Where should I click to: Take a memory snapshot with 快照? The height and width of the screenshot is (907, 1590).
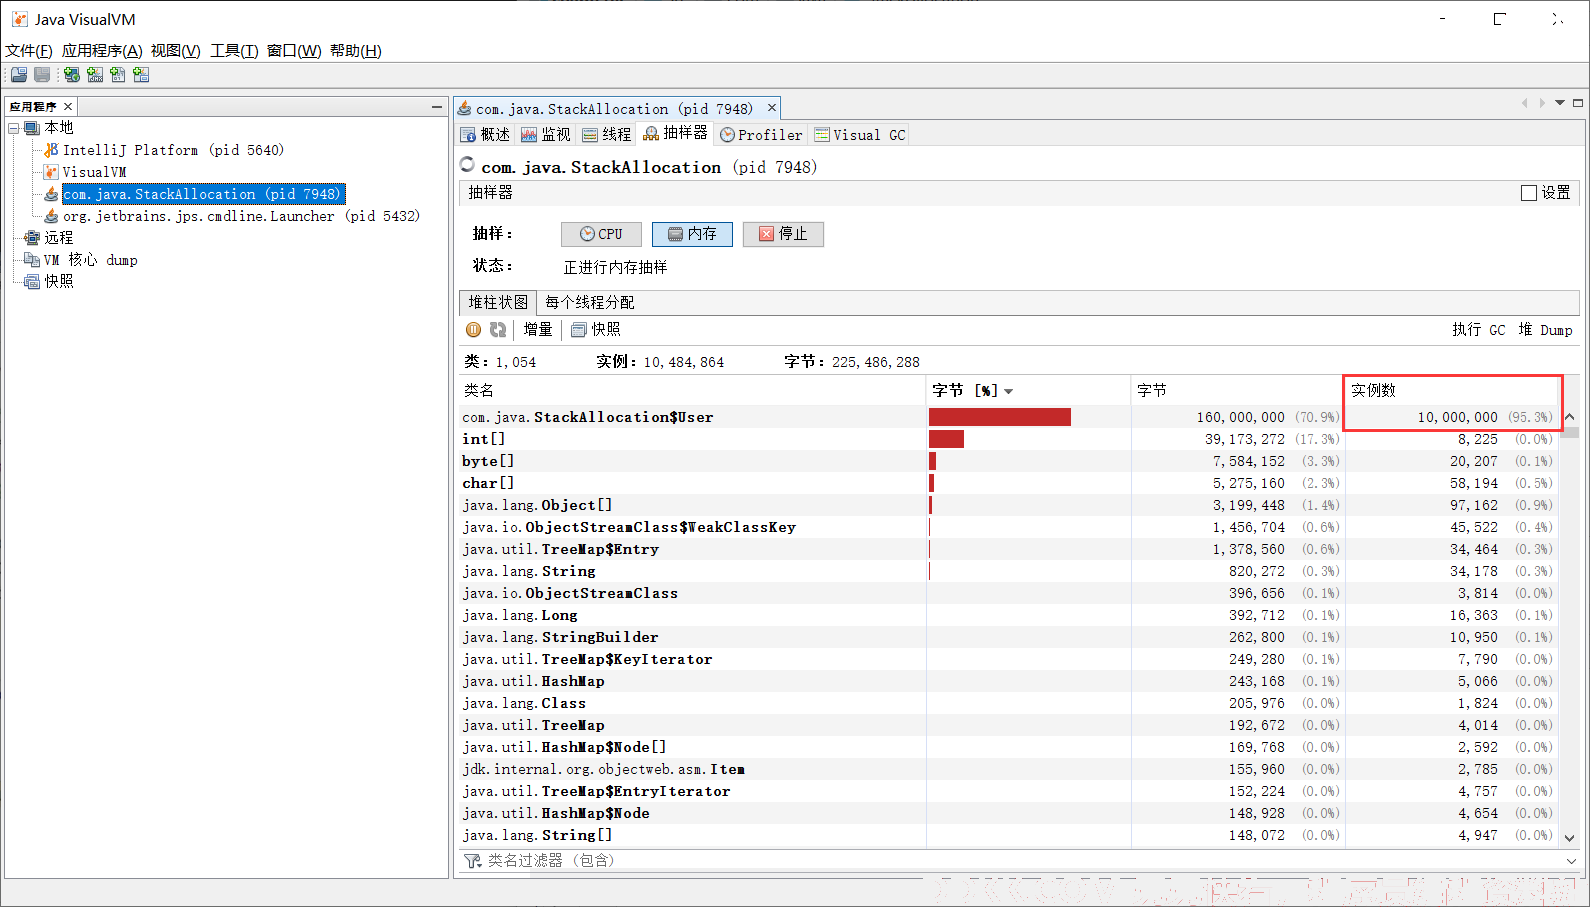(596, 330)
